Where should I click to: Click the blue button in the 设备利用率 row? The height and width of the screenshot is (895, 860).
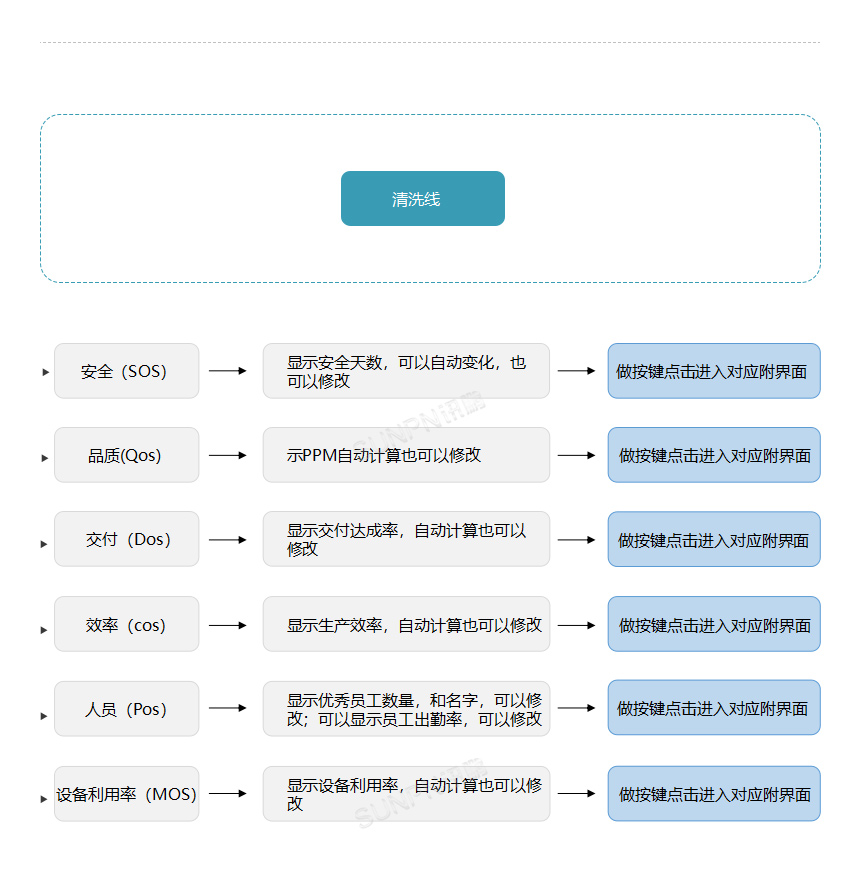click(713, 793)
